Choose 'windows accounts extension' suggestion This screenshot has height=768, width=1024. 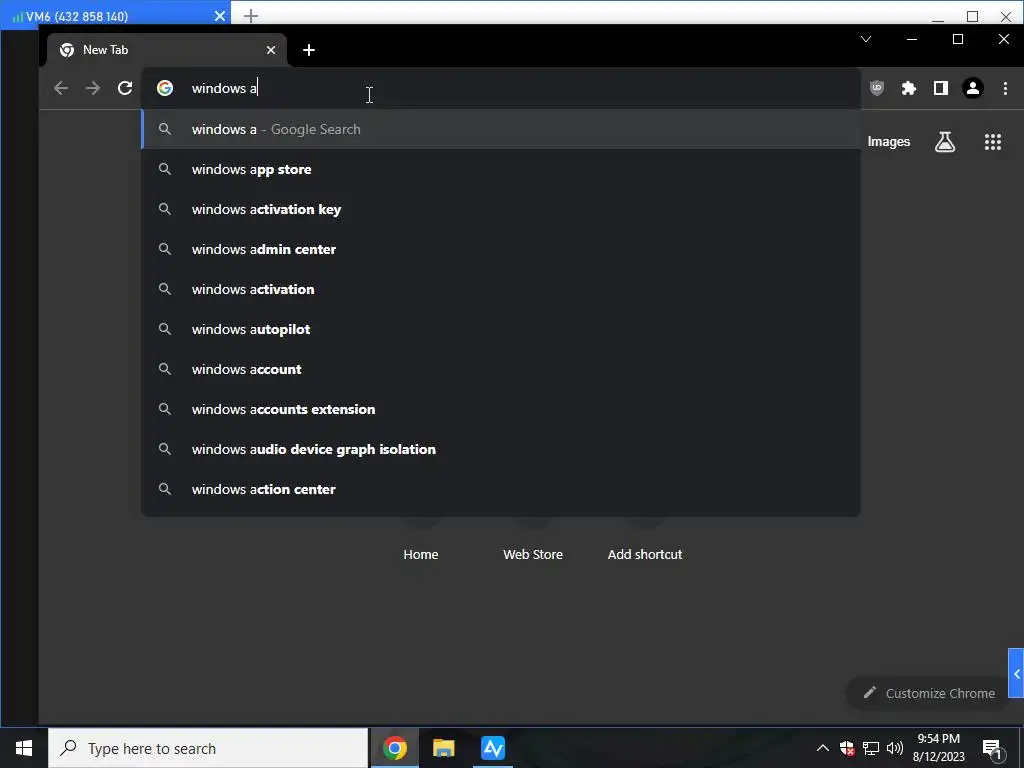(500, 409)
